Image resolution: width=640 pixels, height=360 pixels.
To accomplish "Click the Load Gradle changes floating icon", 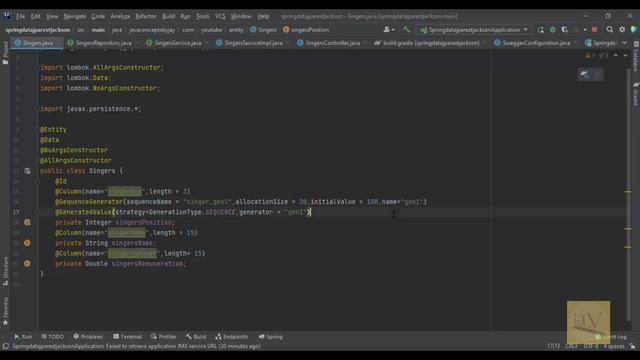I will 585,75.
